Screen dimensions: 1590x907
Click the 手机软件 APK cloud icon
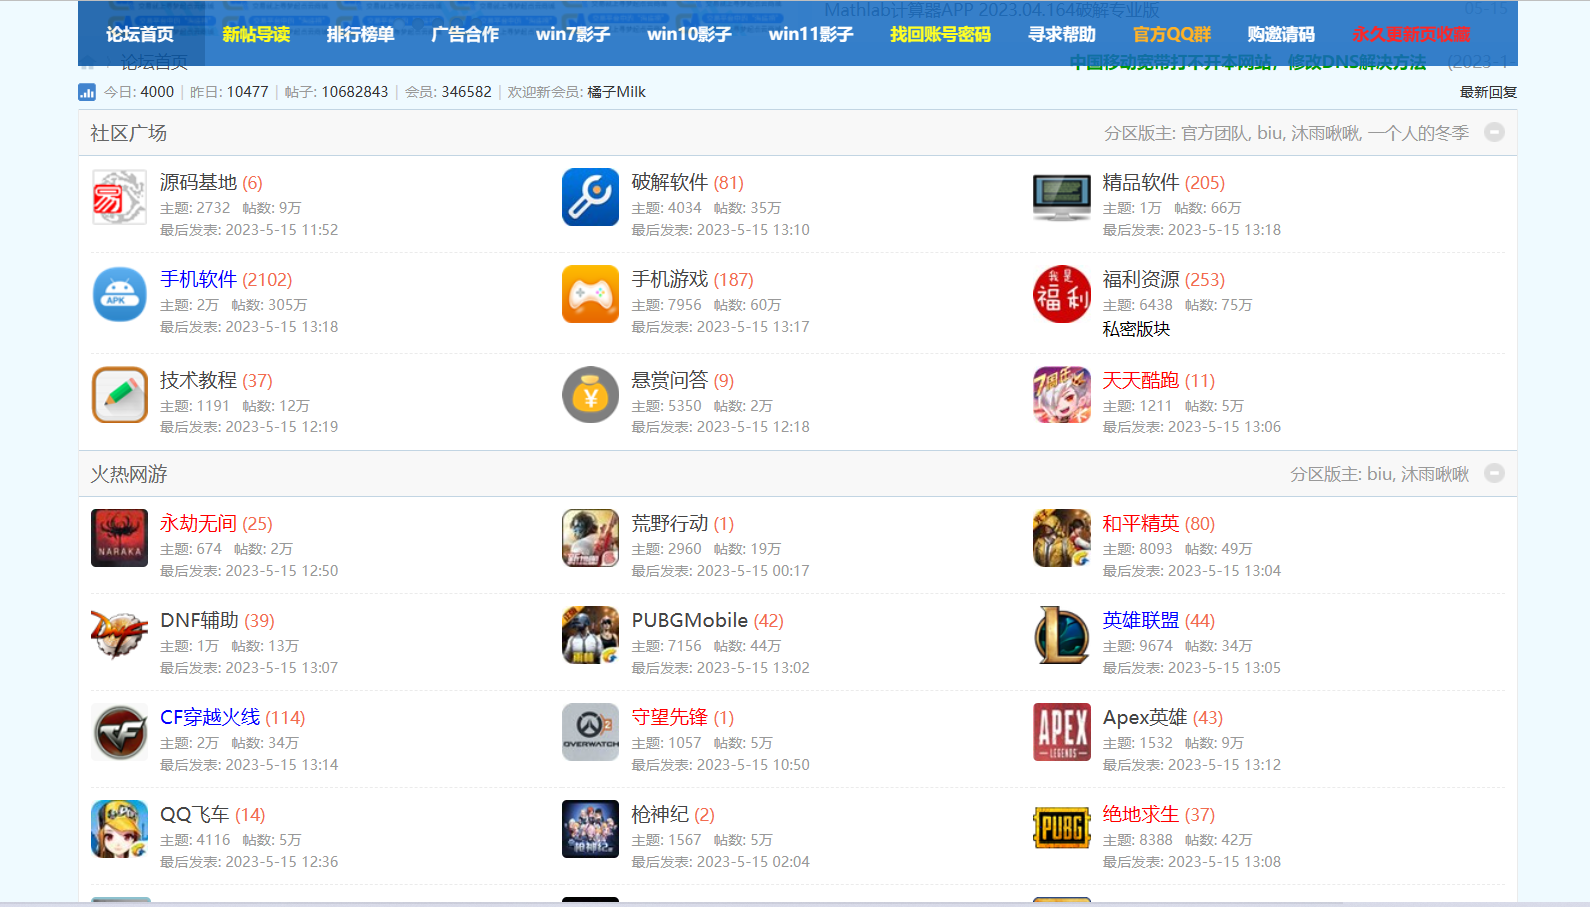click(x=119, y=294)
